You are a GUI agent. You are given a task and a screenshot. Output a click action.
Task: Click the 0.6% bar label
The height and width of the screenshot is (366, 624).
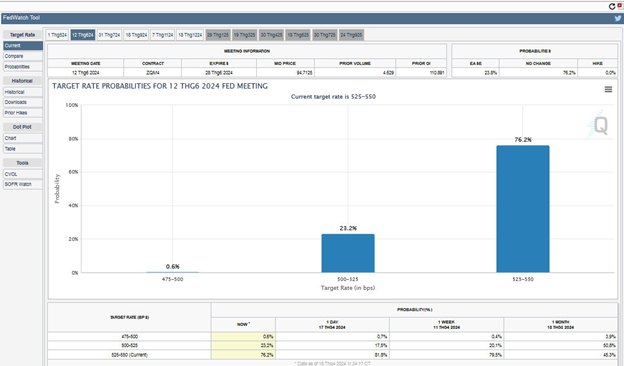click(173, 267)
